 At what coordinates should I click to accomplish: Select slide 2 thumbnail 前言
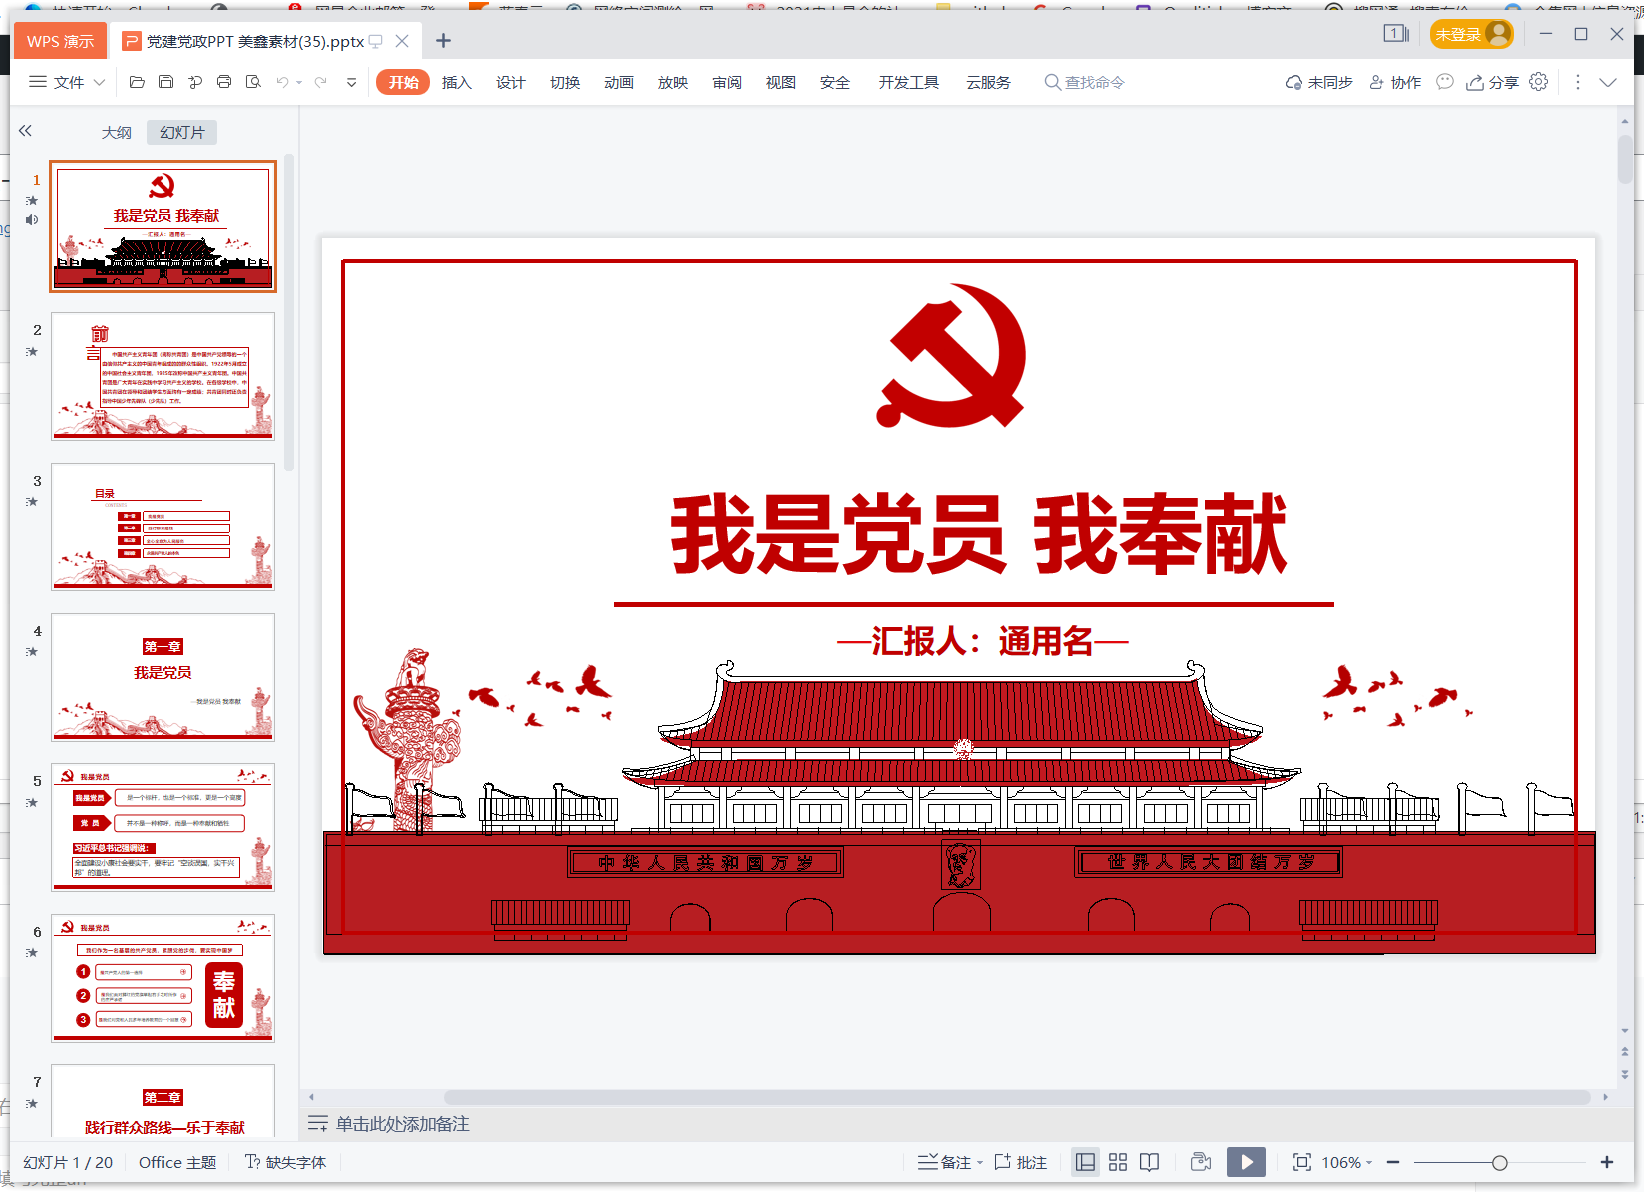tap(163, 376)
